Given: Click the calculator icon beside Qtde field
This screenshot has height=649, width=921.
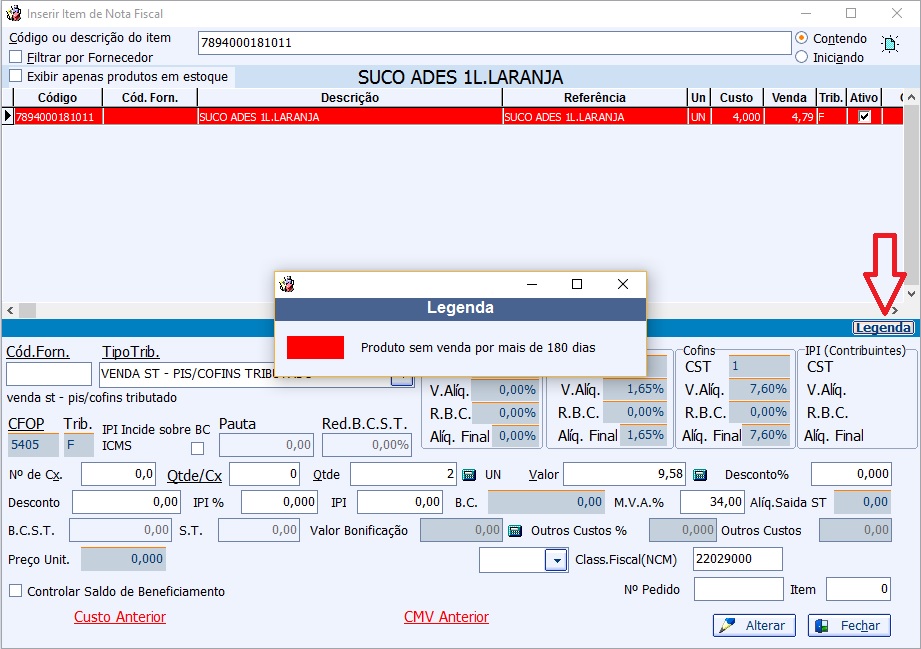Looking at the screenshot, I should click(x=468, y=474).
